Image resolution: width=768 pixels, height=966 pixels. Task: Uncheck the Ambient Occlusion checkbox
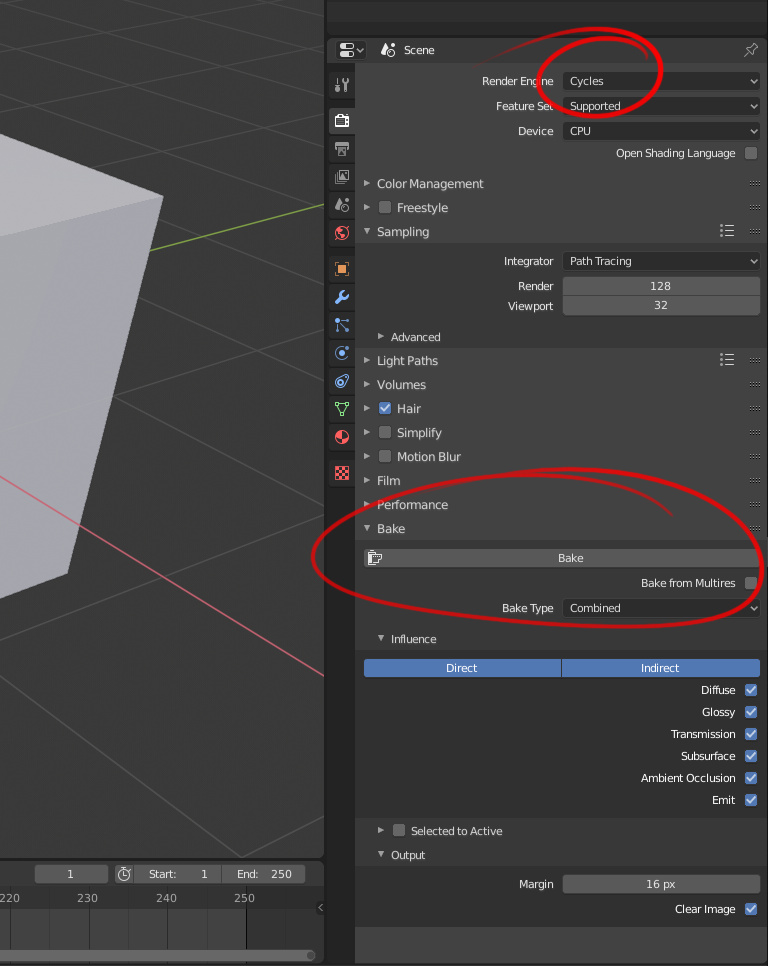[751, 778]
